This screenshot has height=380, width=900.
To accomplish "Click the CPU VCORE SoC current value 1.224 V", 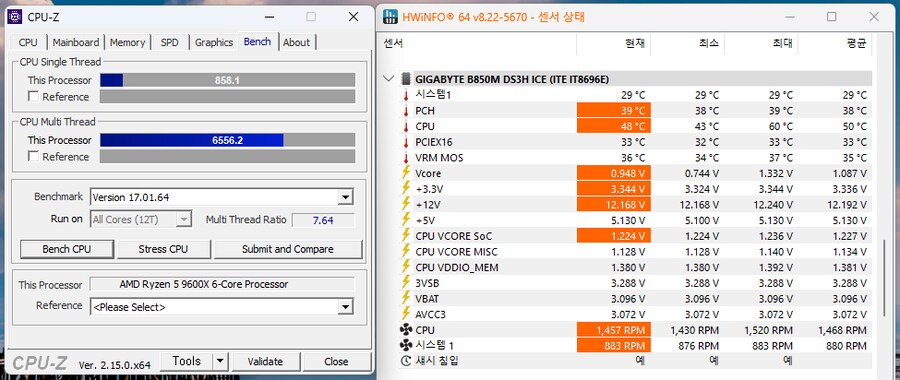I will (614, 236).
